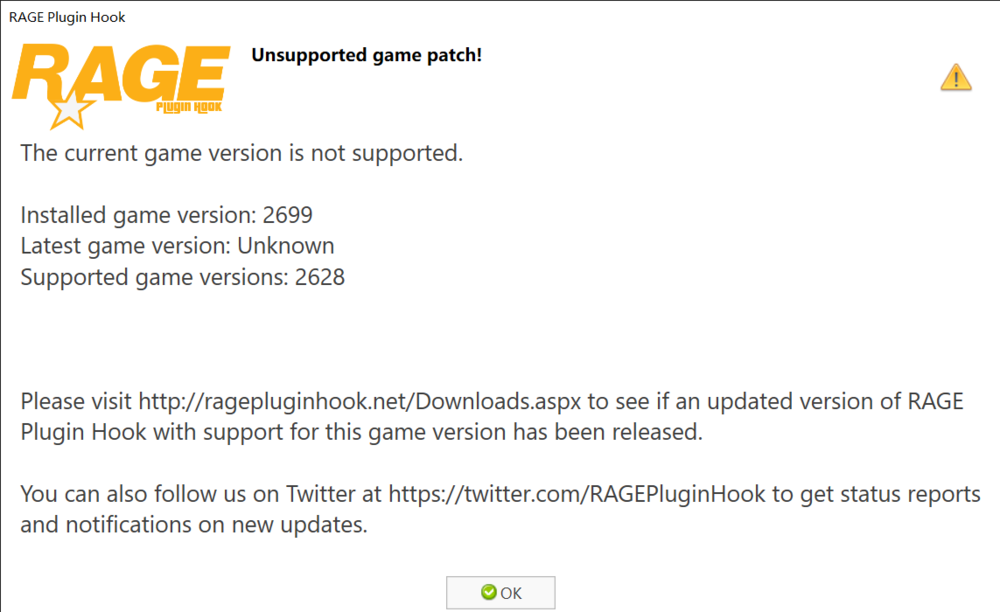The height and width of the screenshot is (612, 1000).
Task: Click the paragraph about Twitter status reports
Action: coord(500,508)
